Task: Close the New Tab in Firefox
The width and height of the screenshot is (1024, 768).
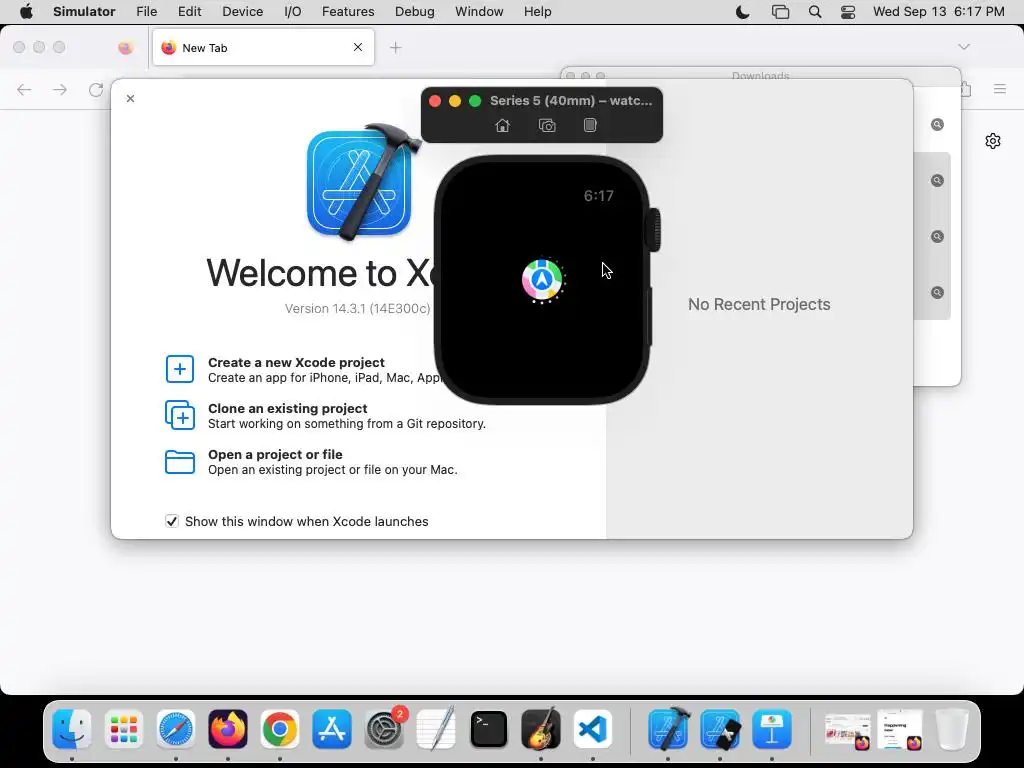Action: pyautogui.click(x=358, y=47)
